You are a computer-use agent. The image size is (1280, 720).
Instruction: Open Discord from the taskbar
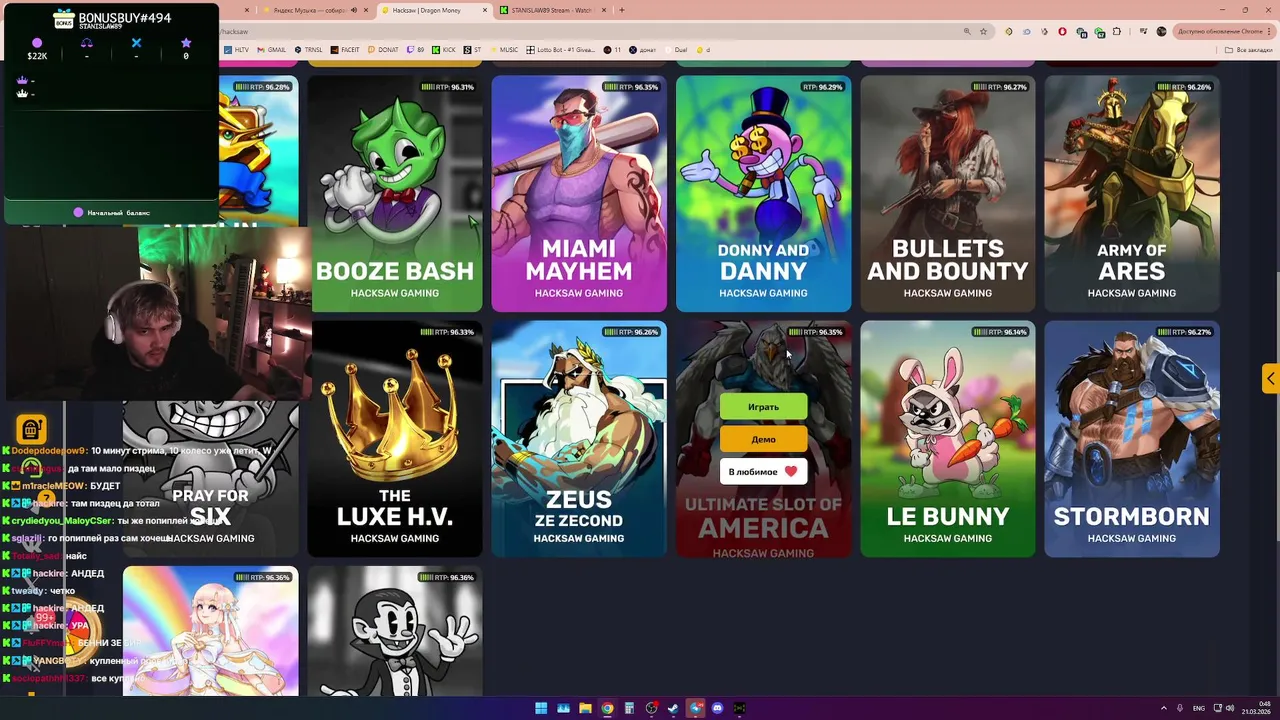click(x=717, y=708)
